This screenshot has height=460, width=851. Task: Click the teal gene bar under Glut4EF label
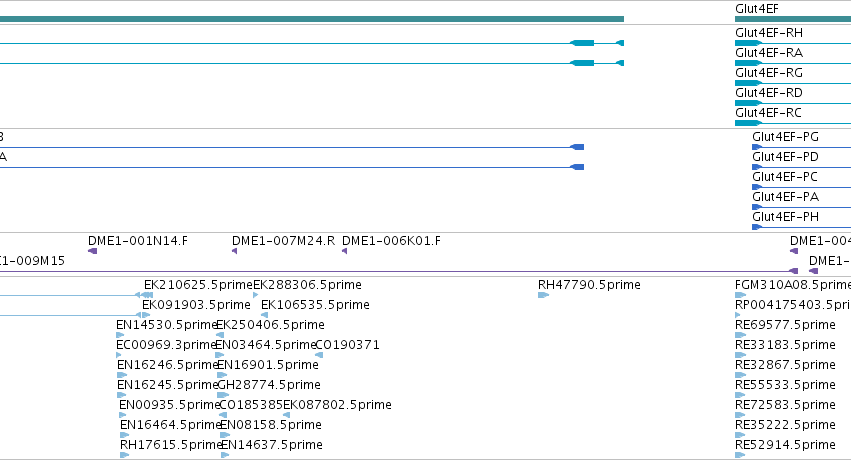coord(793,19)
